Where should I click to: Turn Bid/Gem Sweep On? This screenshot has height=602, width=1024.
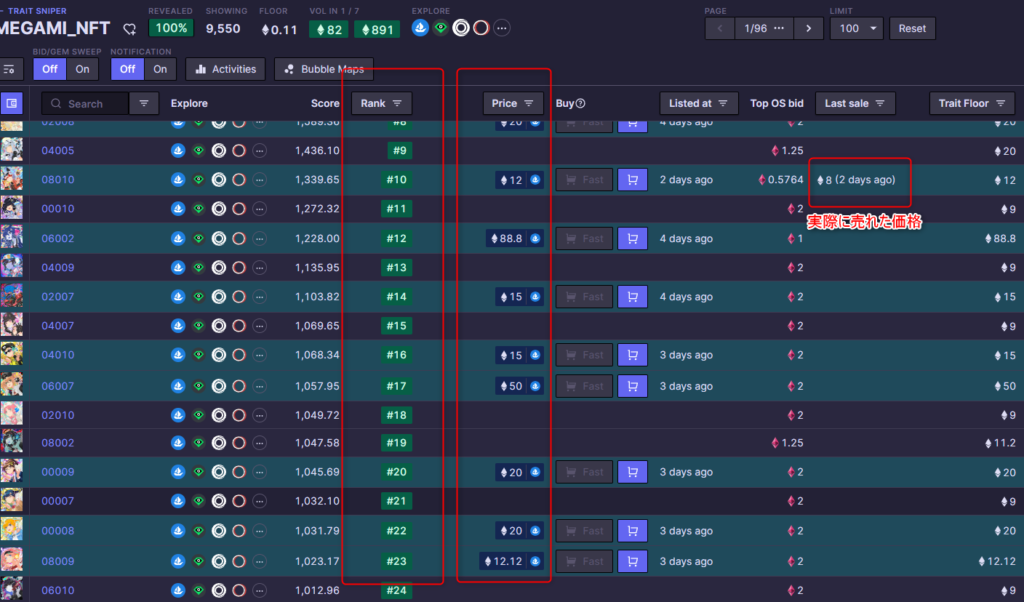[82, 69]
